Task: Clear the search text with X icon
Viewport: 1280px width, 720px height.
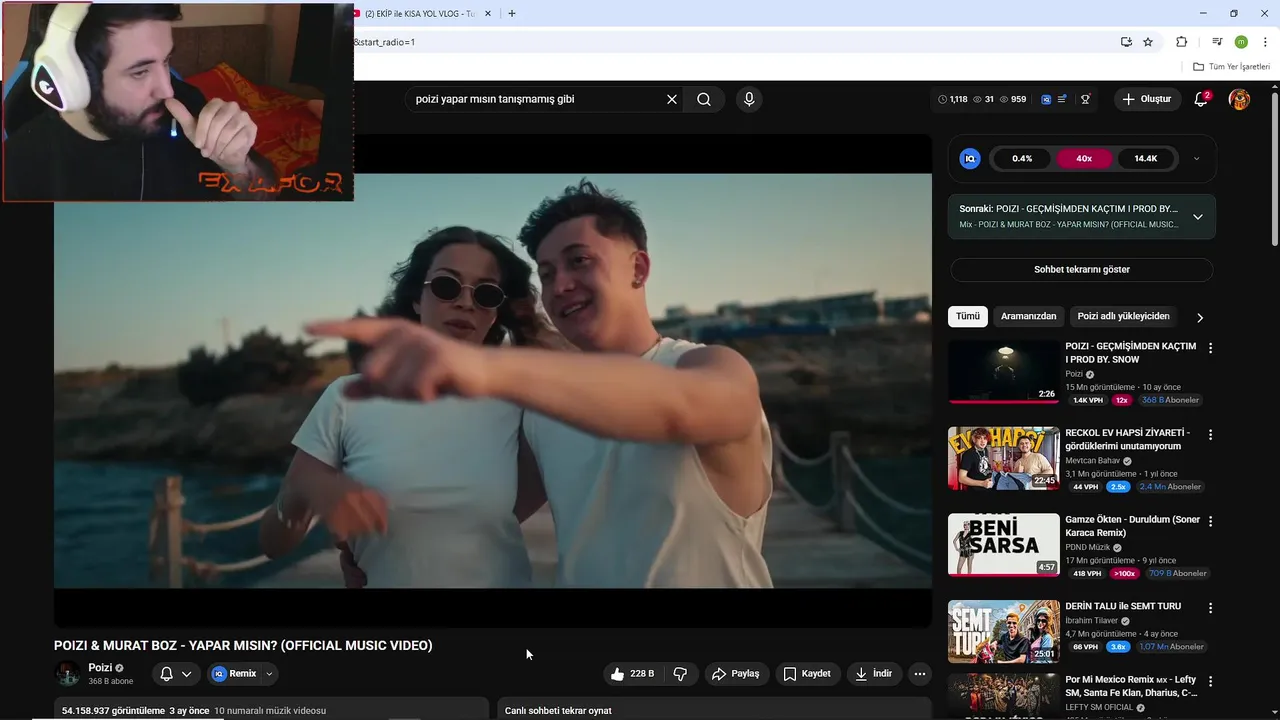Action: pyautogui.click(x=672, y=99)
